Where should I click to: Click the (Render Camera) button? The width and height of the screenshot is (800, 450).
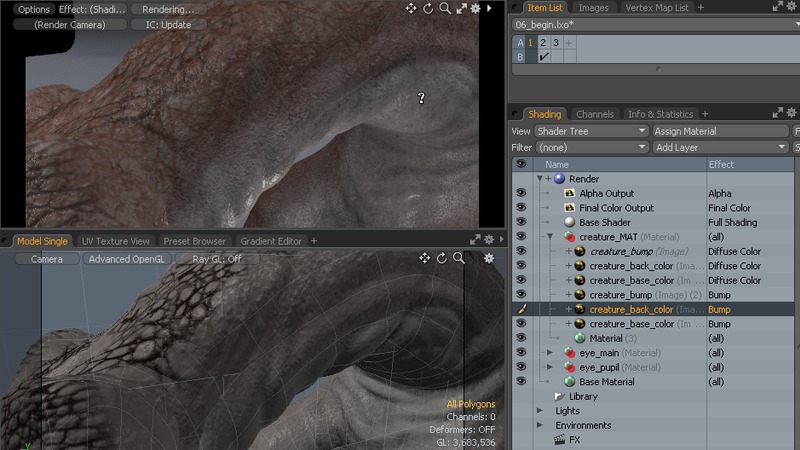[x=70, y=24]
